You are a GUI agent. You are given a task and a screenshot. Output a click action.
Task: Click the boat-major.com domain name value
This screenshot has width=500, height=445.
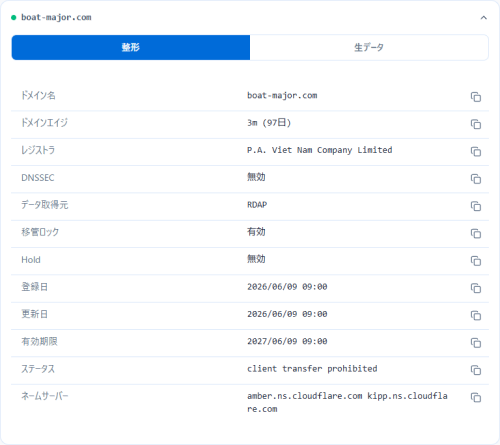click(x=282, y=96)
